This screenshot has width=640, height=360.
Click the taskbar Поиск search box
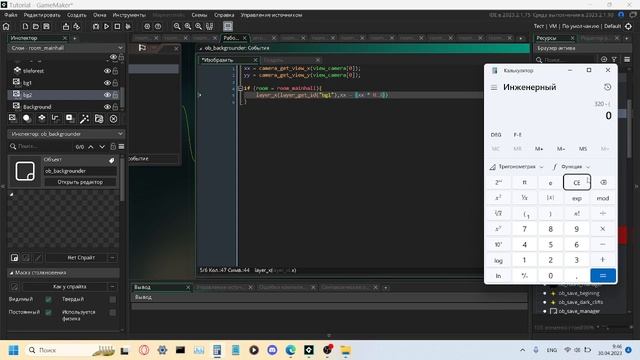coord(69,350)
